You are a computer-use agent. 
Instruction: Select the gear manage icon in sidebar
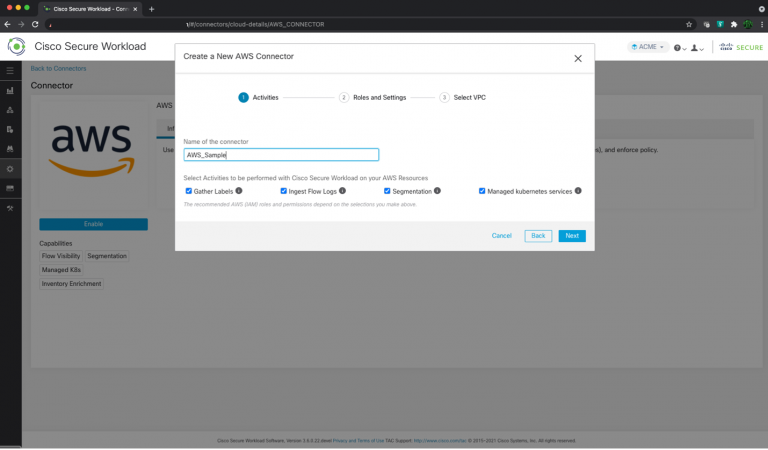tap(10, 168)
